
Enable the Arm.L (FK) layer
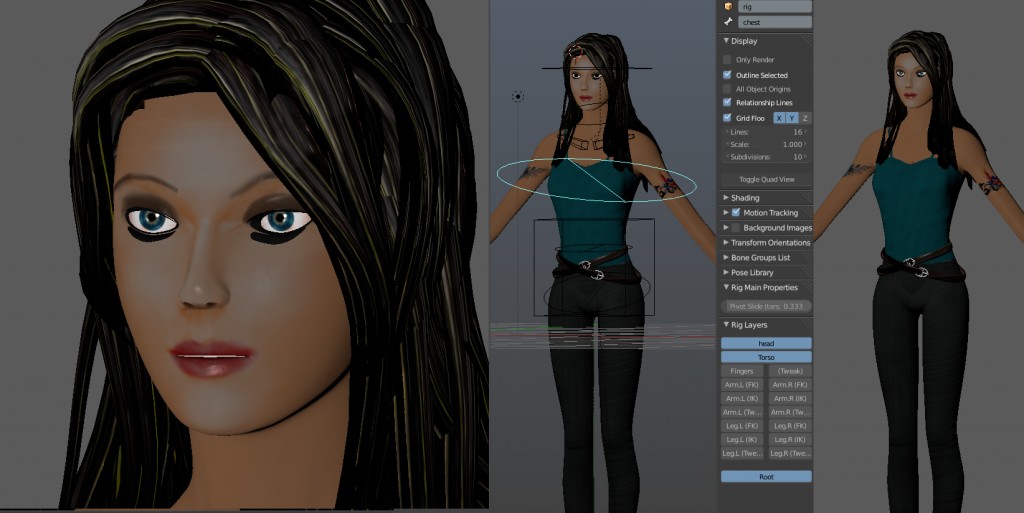point(742,384)
